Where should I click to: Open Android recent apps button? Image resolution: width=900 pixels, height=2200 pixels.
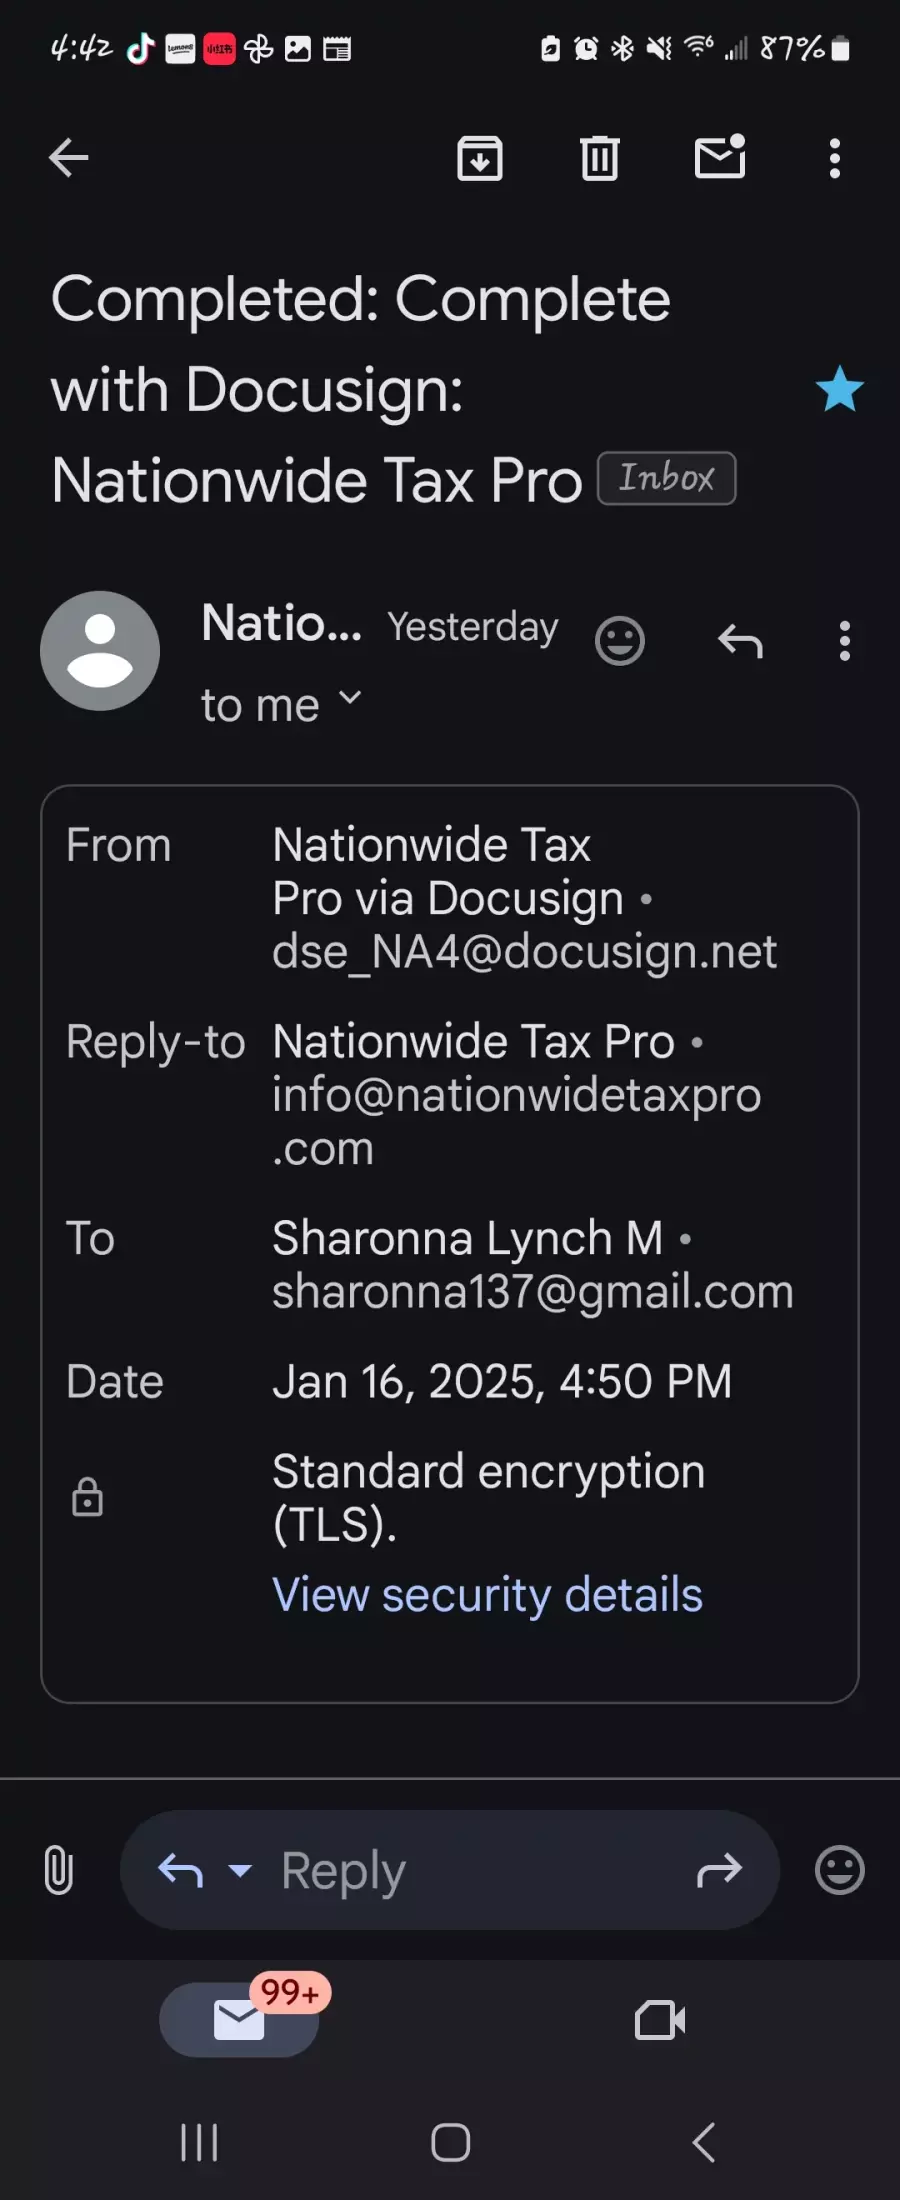pos(199,2142)
